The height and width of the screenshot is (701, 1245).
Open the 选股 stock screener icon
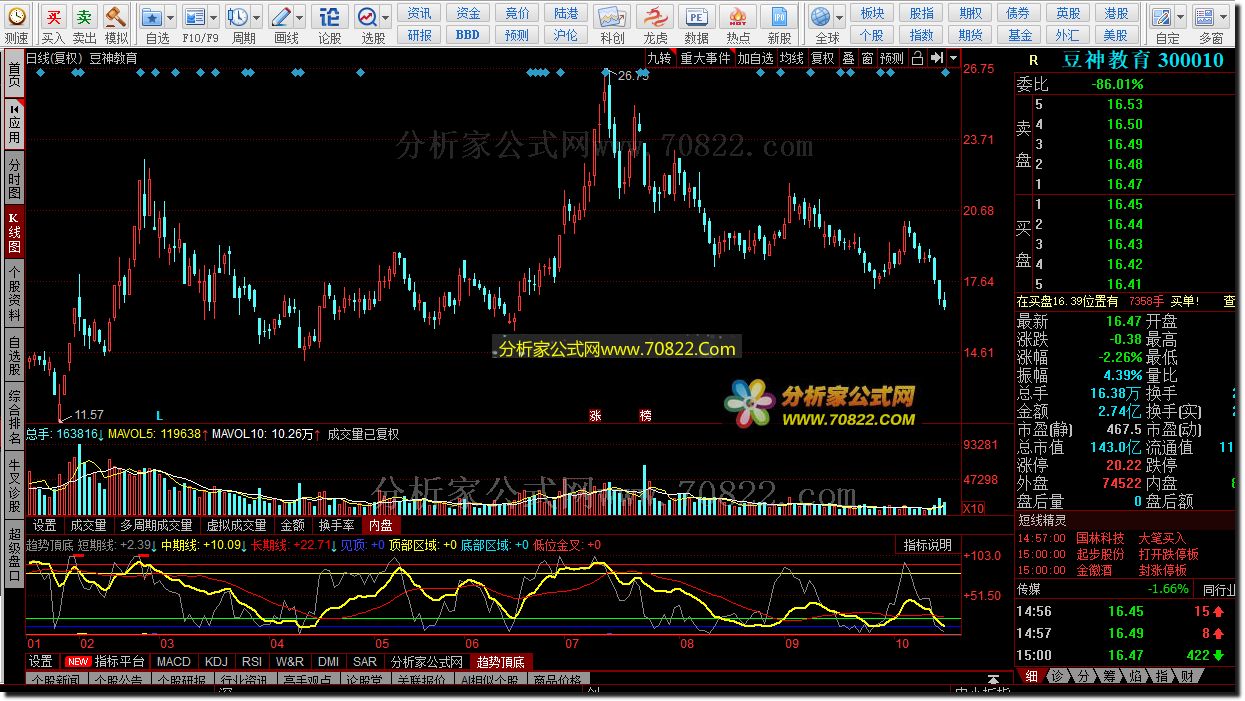[367, 17]
